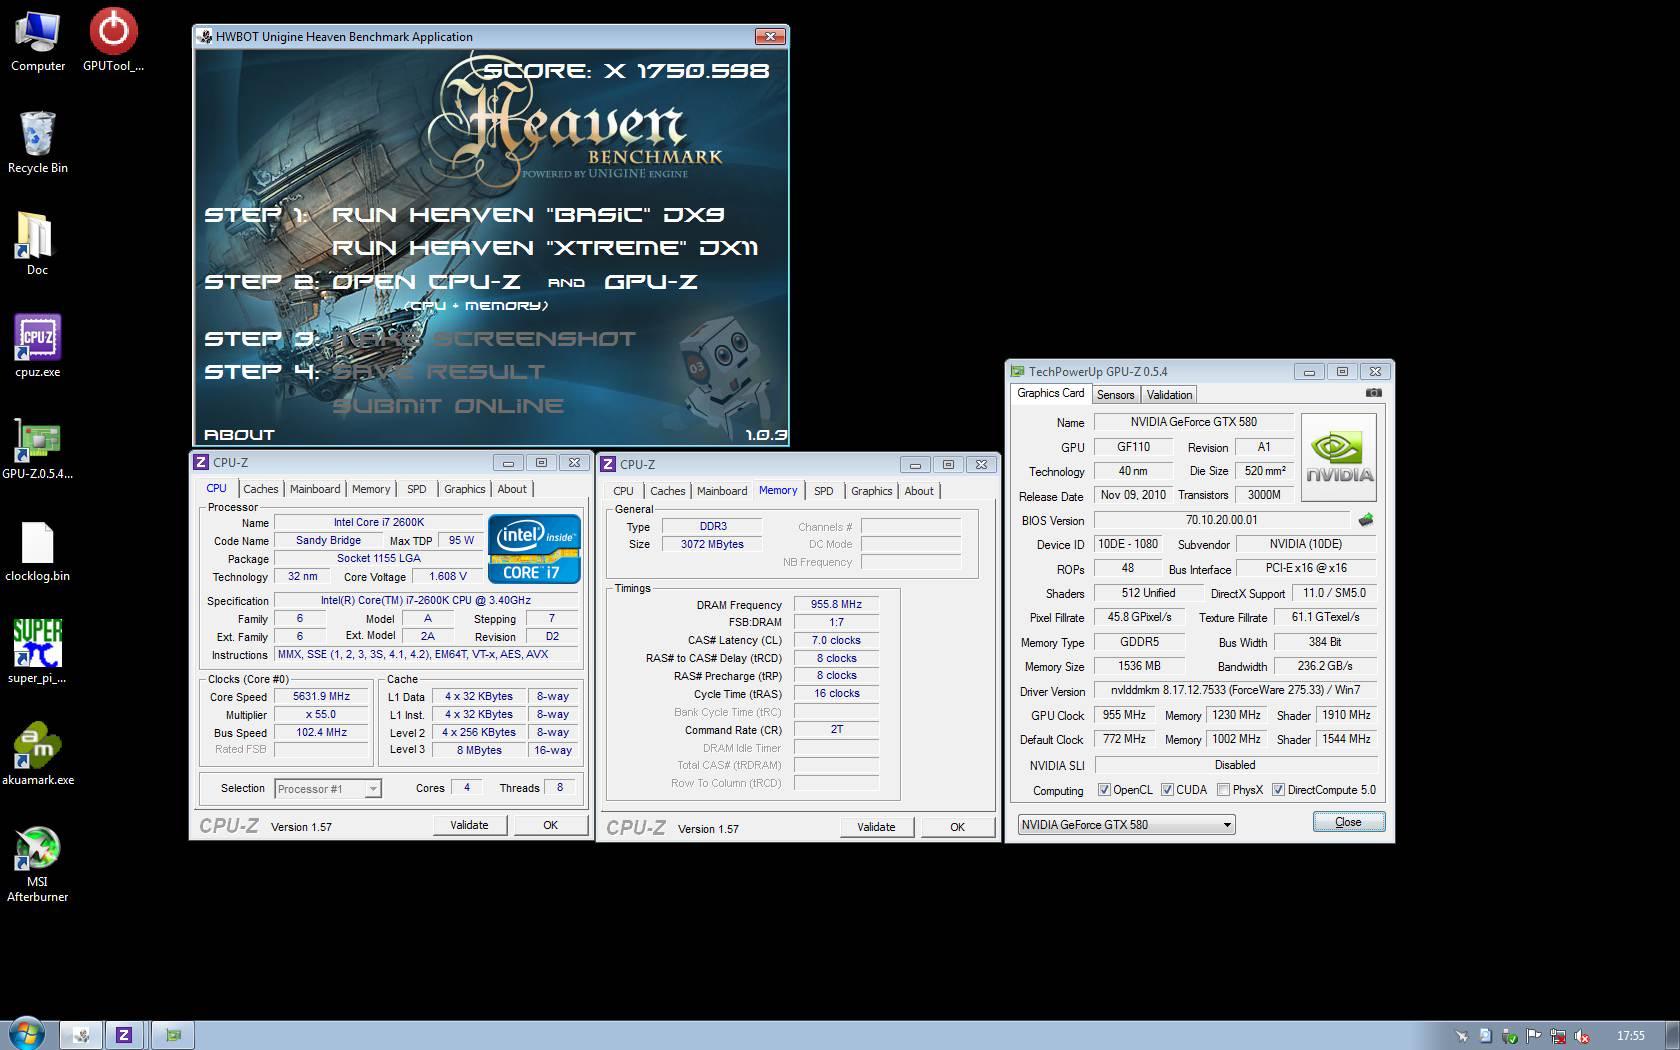Screen dimensions: 1680x1050
Task: Switch to the Validation tab in GPU-Z
Action: [x=1169, y=395]
